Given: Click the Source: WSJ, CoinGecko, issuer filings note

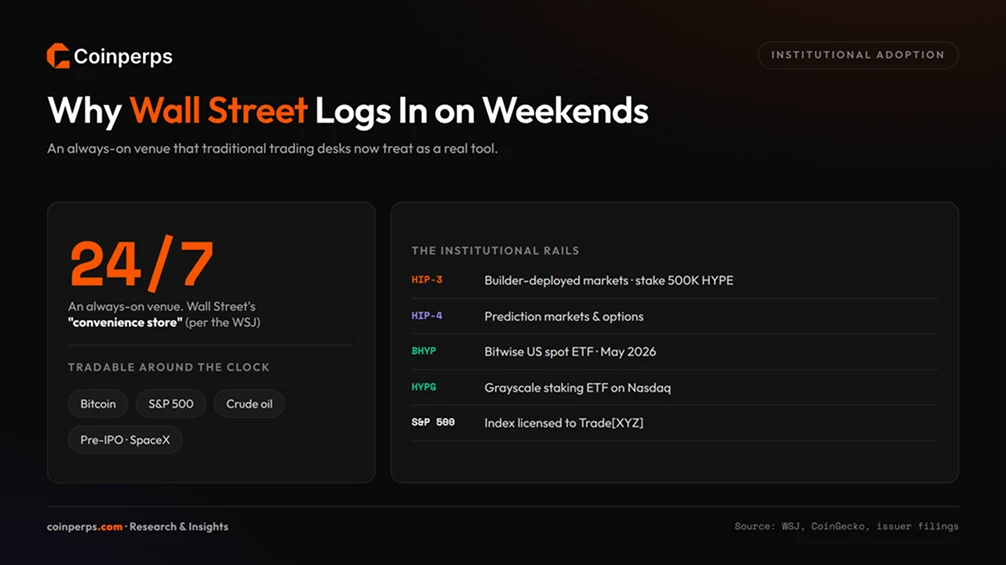Looking at the screenshot, I should coord(846,527).
